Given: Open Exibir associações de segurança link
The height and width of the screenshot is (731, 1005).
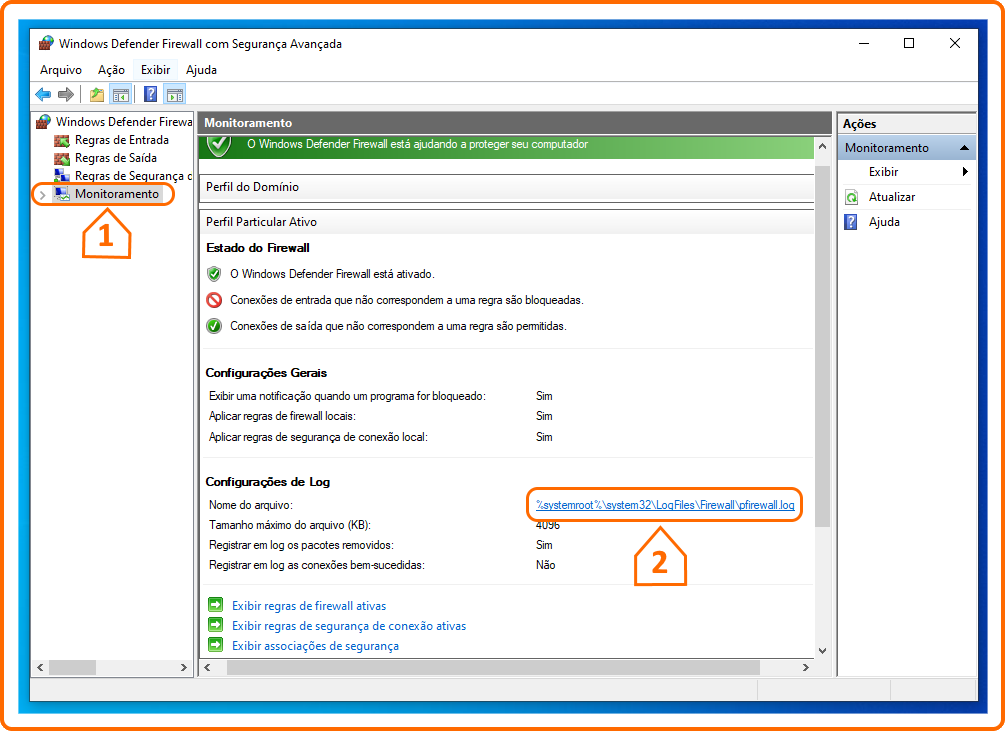Looking at the screenshot, I should 315,646.
